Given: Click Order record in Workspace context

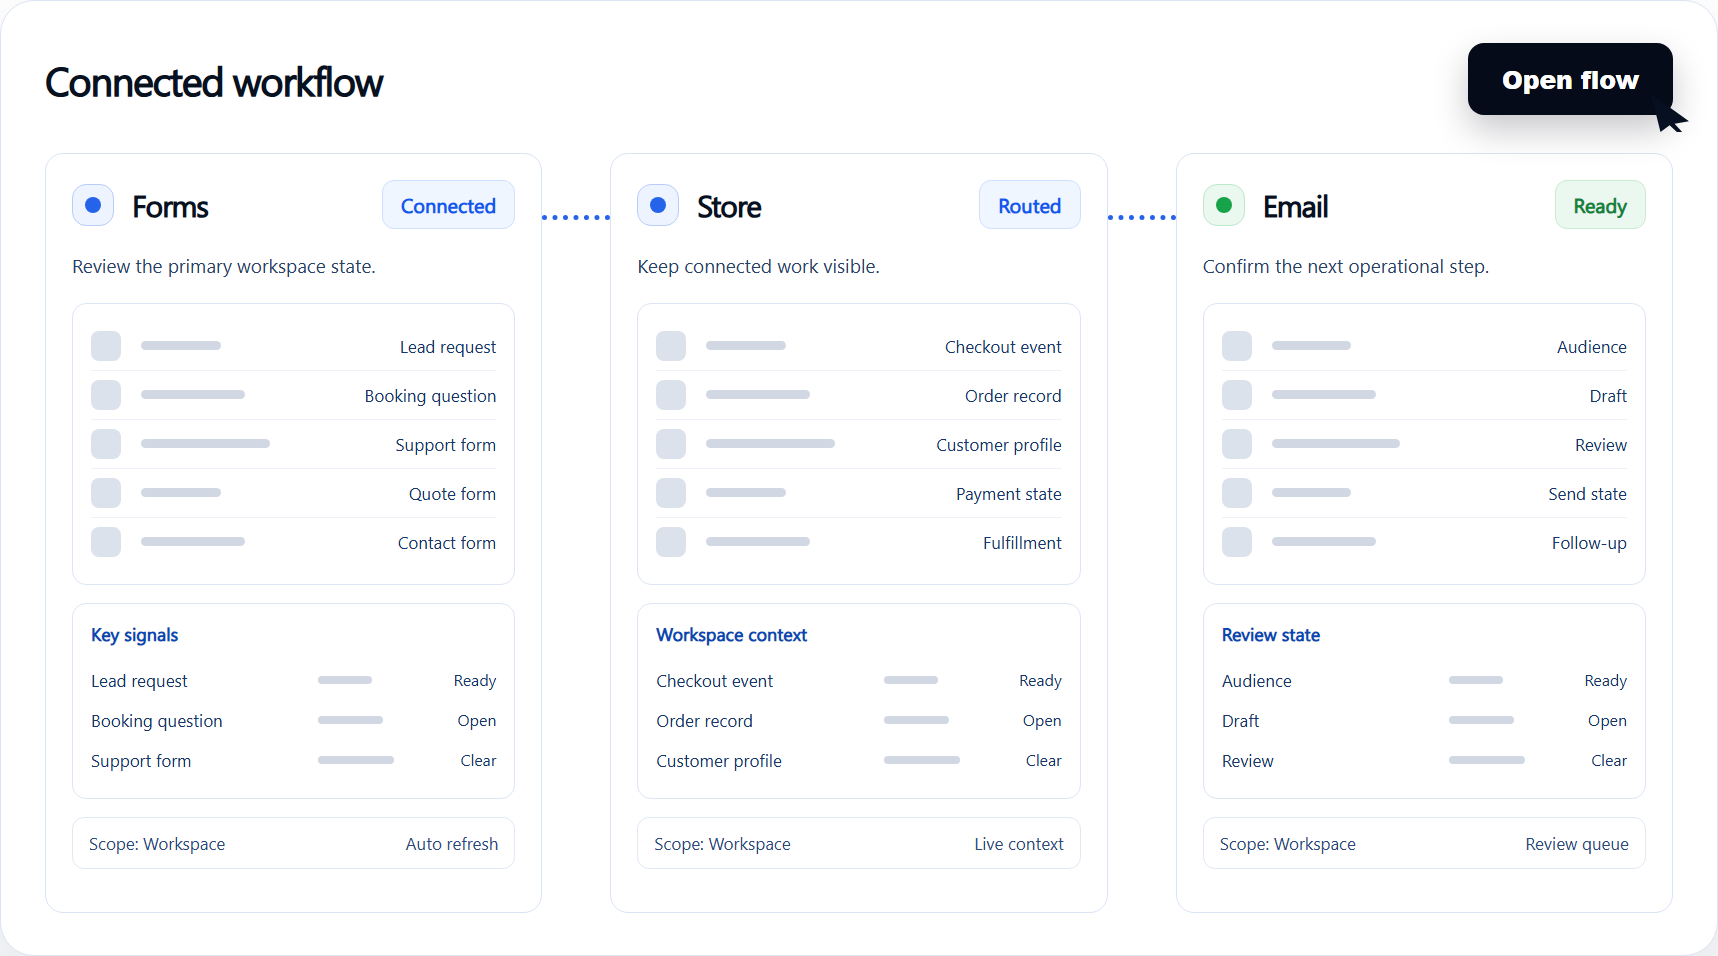Looking at the screenshot, I should click(x=704, y=721).
